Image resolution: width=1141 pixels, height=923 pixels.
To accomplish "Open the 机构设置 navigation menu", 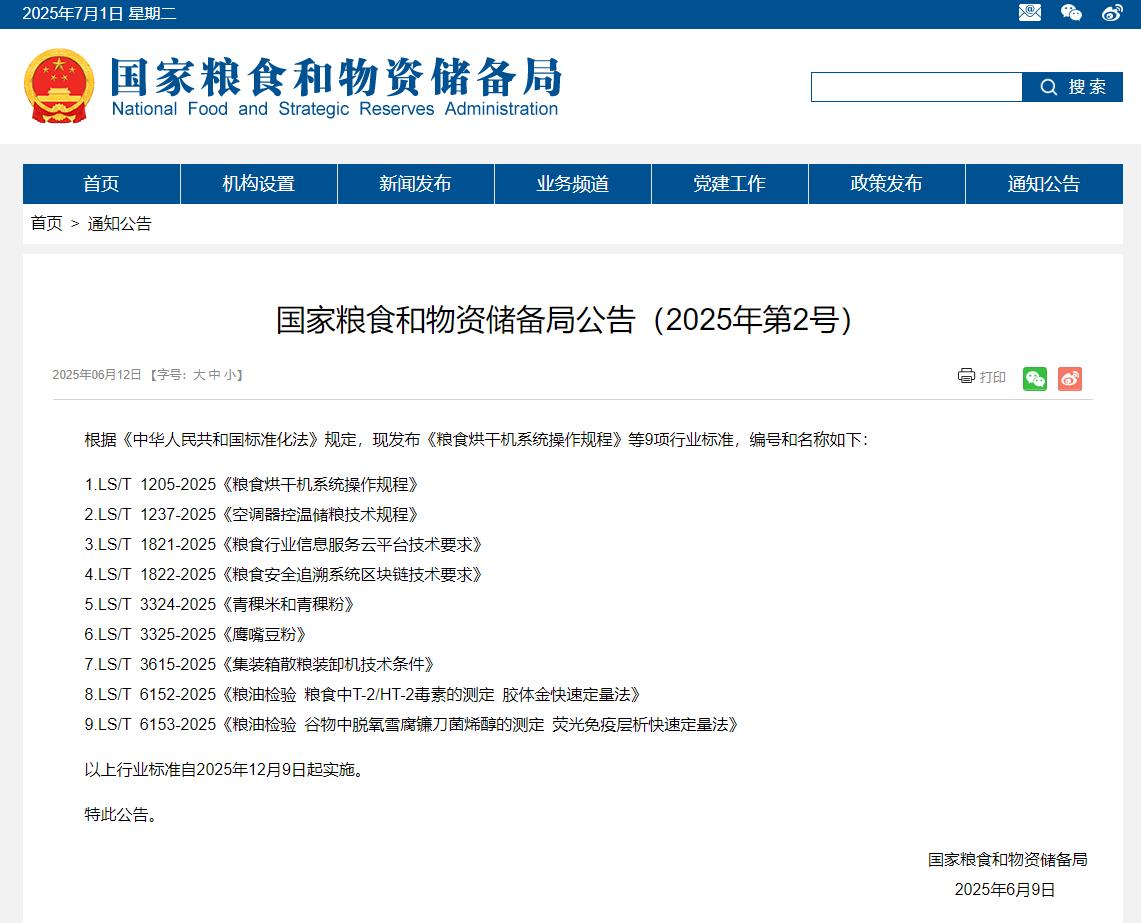I will [x=258, y=184].
